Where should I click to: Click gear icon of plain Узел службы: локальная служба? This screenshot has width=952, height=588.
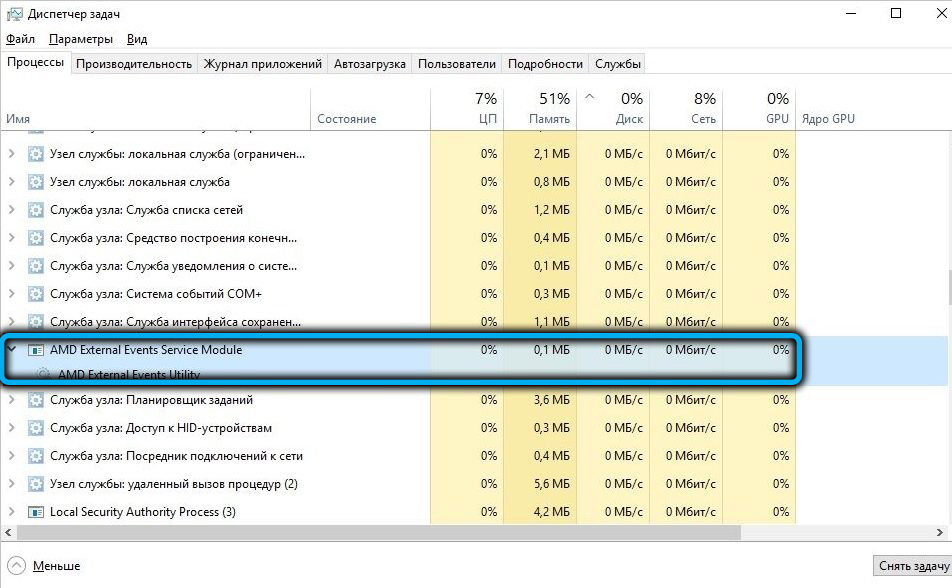(x=36, y=182)
